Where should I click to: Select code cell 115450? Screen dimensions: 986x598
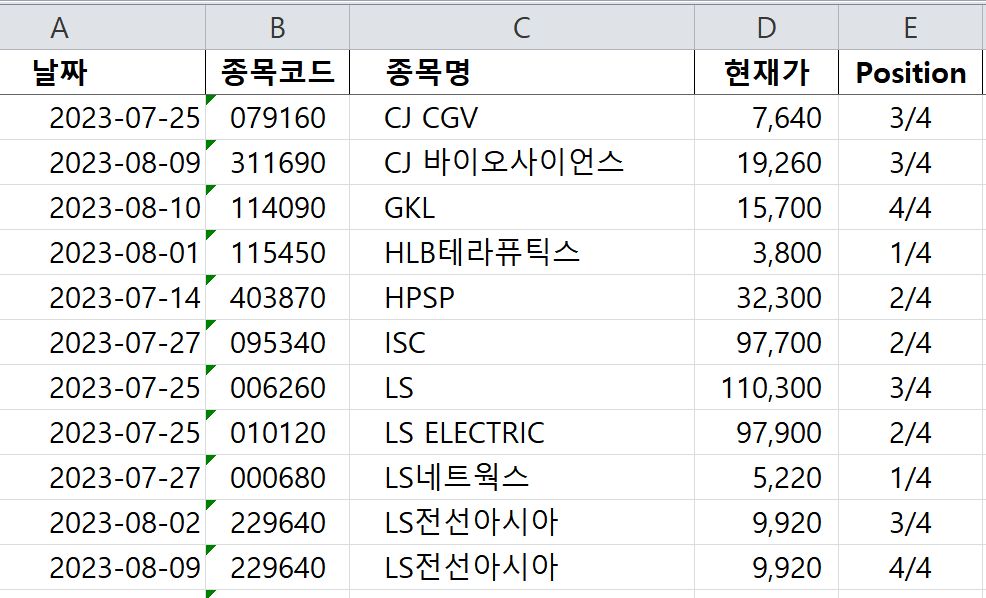tap(277, 252)
